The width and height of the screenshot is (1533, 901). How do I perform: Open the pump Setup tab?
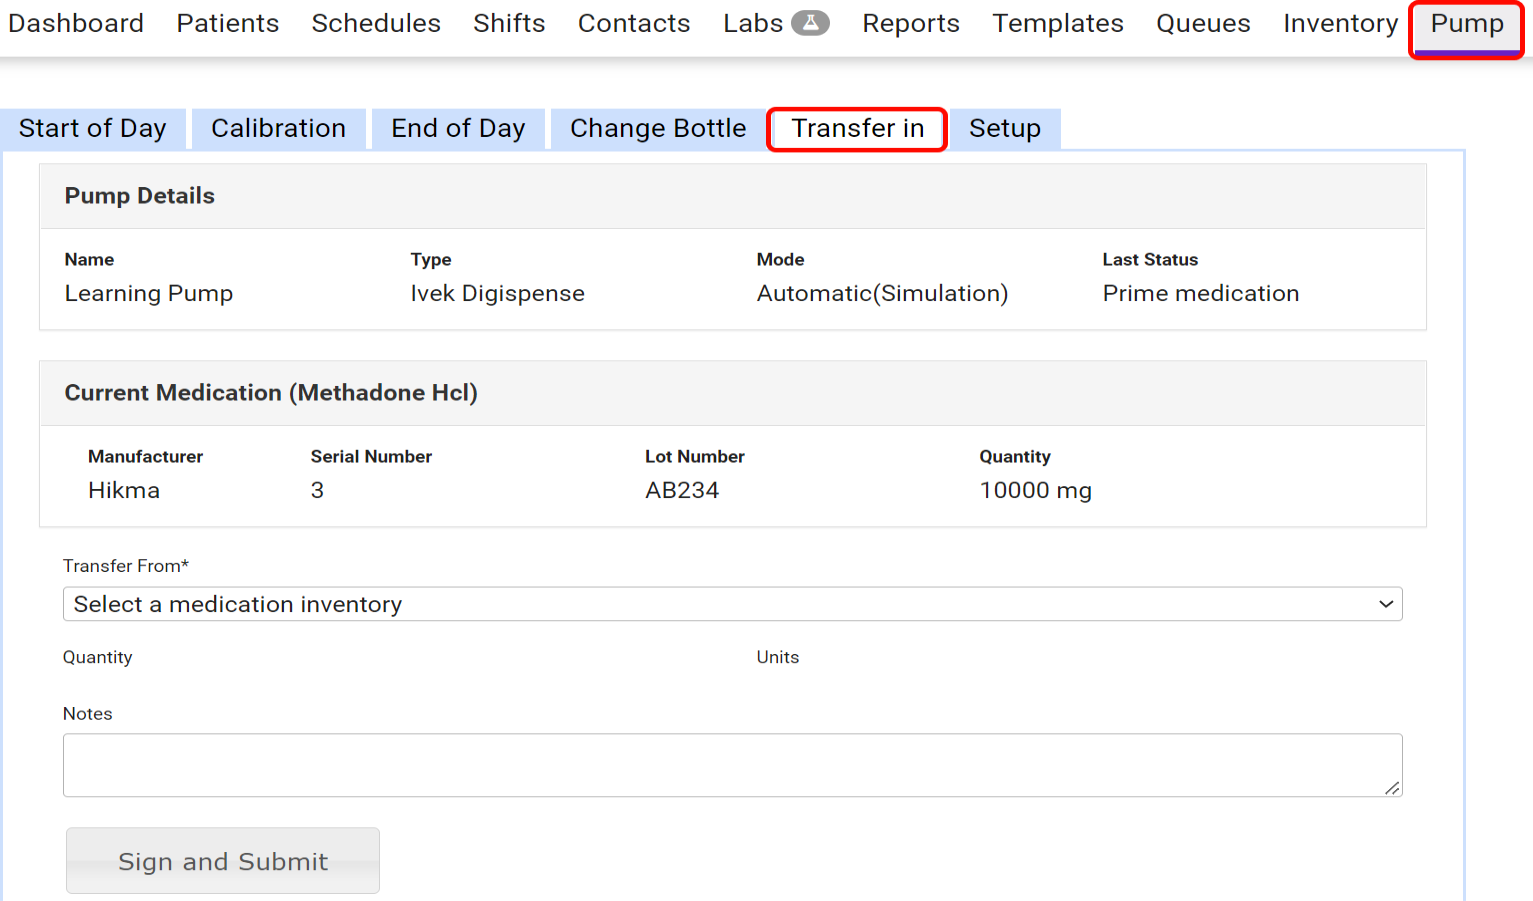coord(1004,129)
